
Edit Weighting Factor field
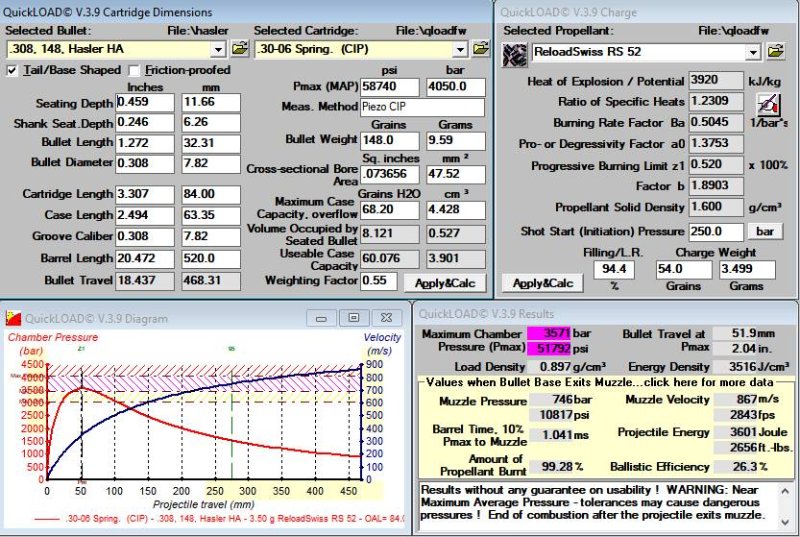[x=378, y=281]
